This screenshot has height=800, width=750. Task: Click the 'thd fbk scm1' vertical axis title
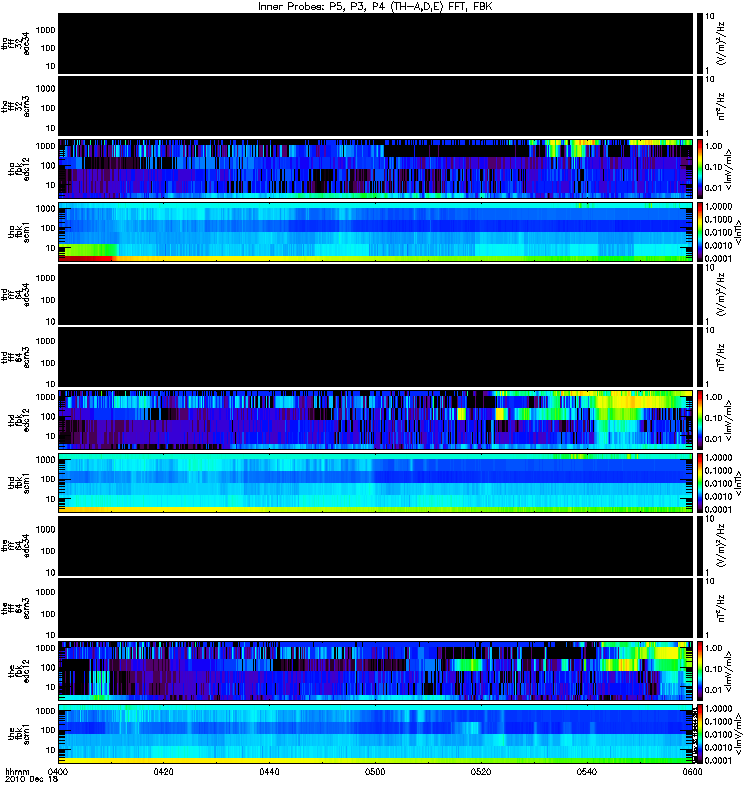point(19,483)
